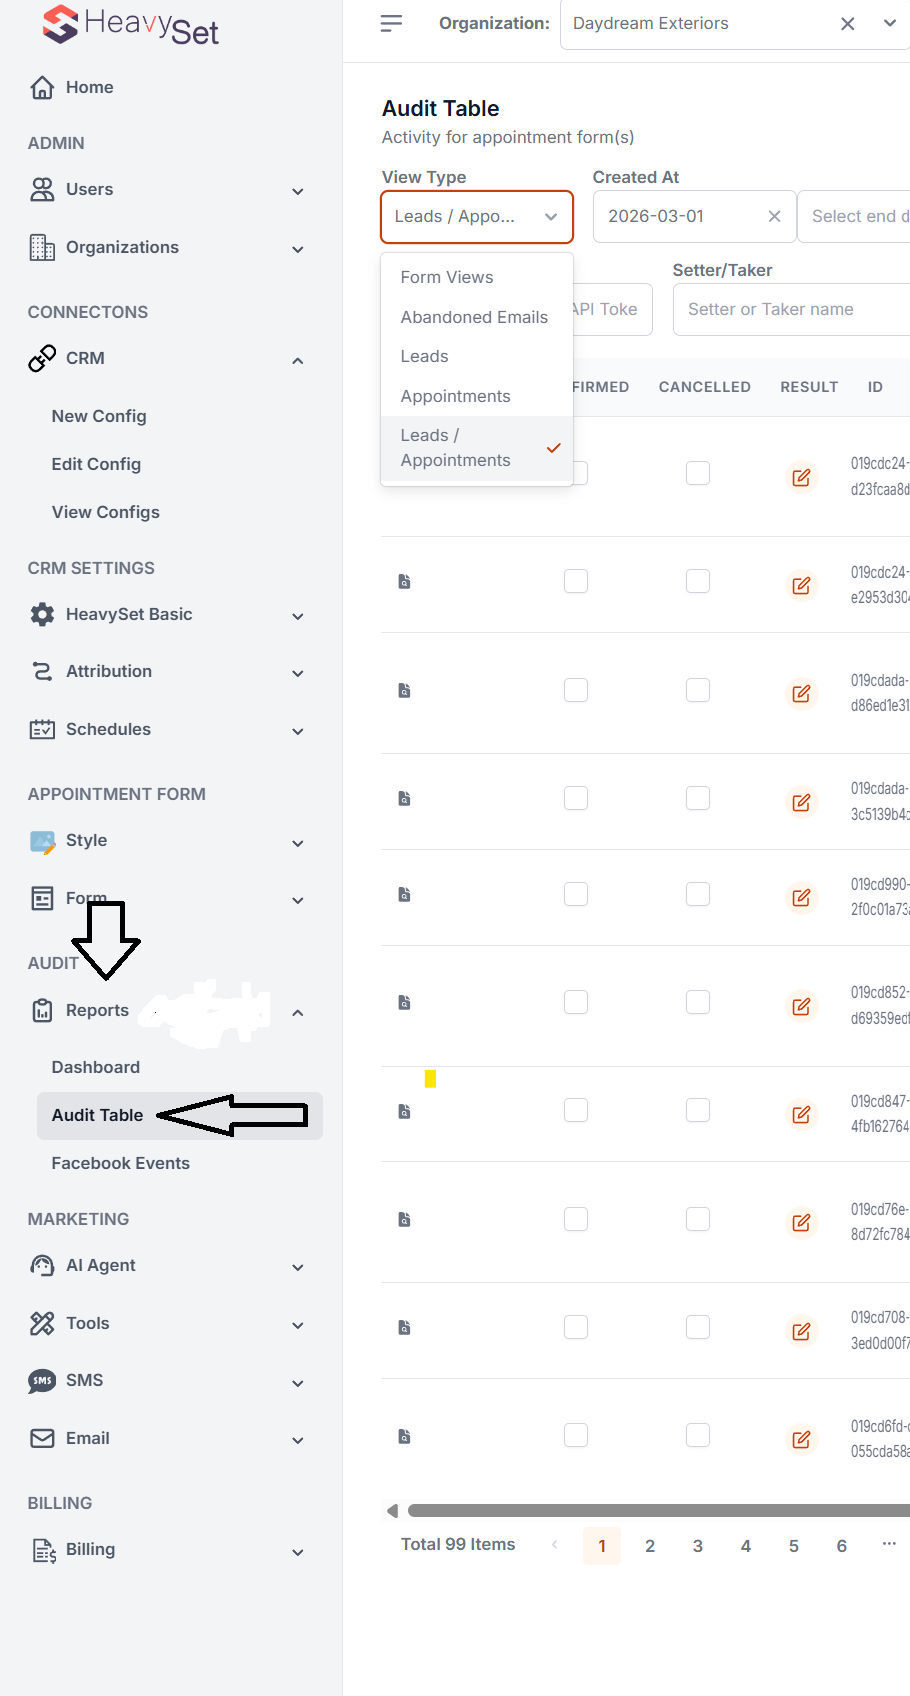Collapse the View Type dropdown
This screenshot has width=910, height=1696.
[x=551, y=217]
